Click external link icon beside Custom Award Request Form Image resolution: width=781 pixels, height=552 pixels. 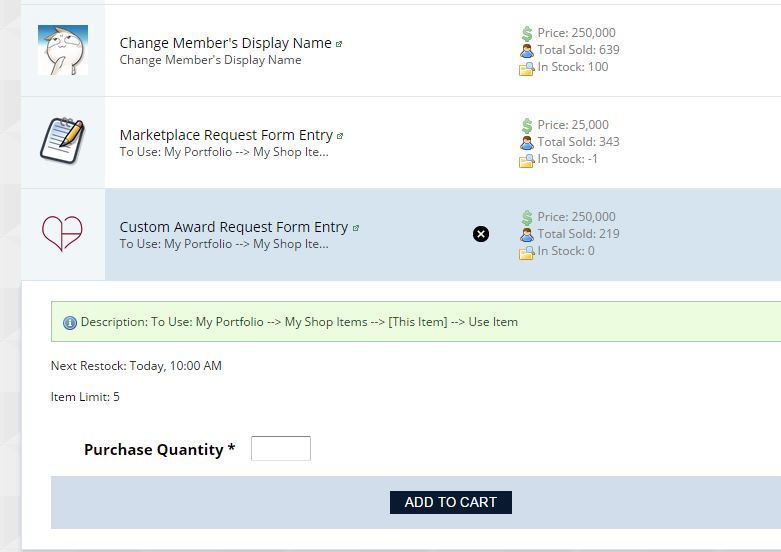click(356, 228)
